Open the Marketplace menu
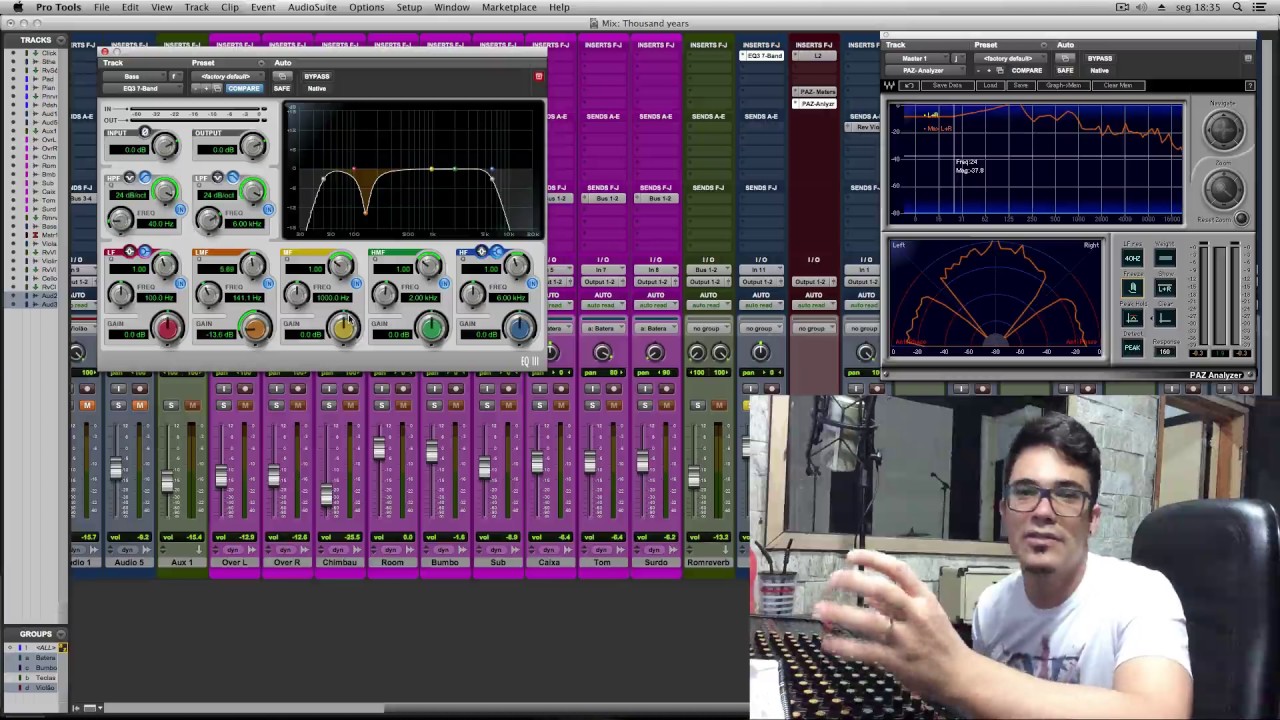 pos(509,7)
